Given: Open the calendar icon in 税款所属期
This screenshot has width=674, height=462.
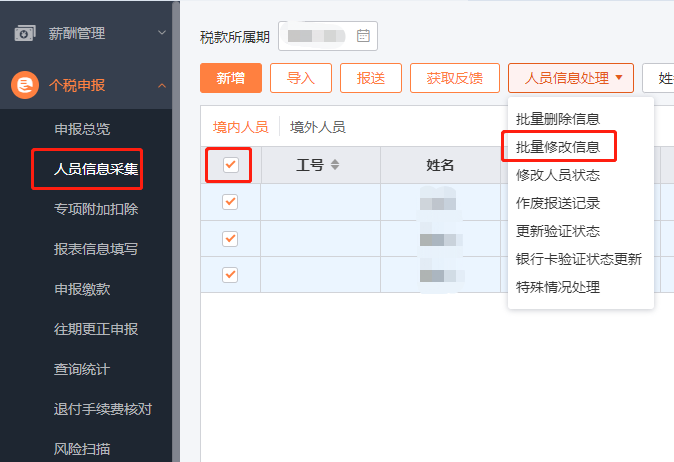Looking at the screenshot, I should pos(363,36).
